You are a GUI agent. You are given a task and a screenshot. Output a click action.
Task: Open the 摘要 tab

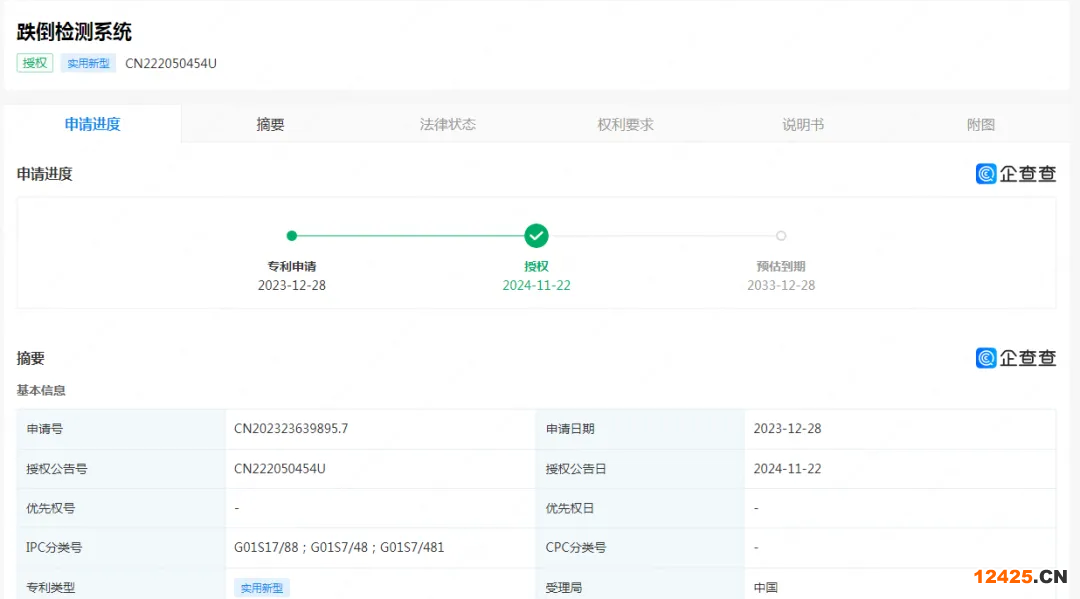coord(270,125)
